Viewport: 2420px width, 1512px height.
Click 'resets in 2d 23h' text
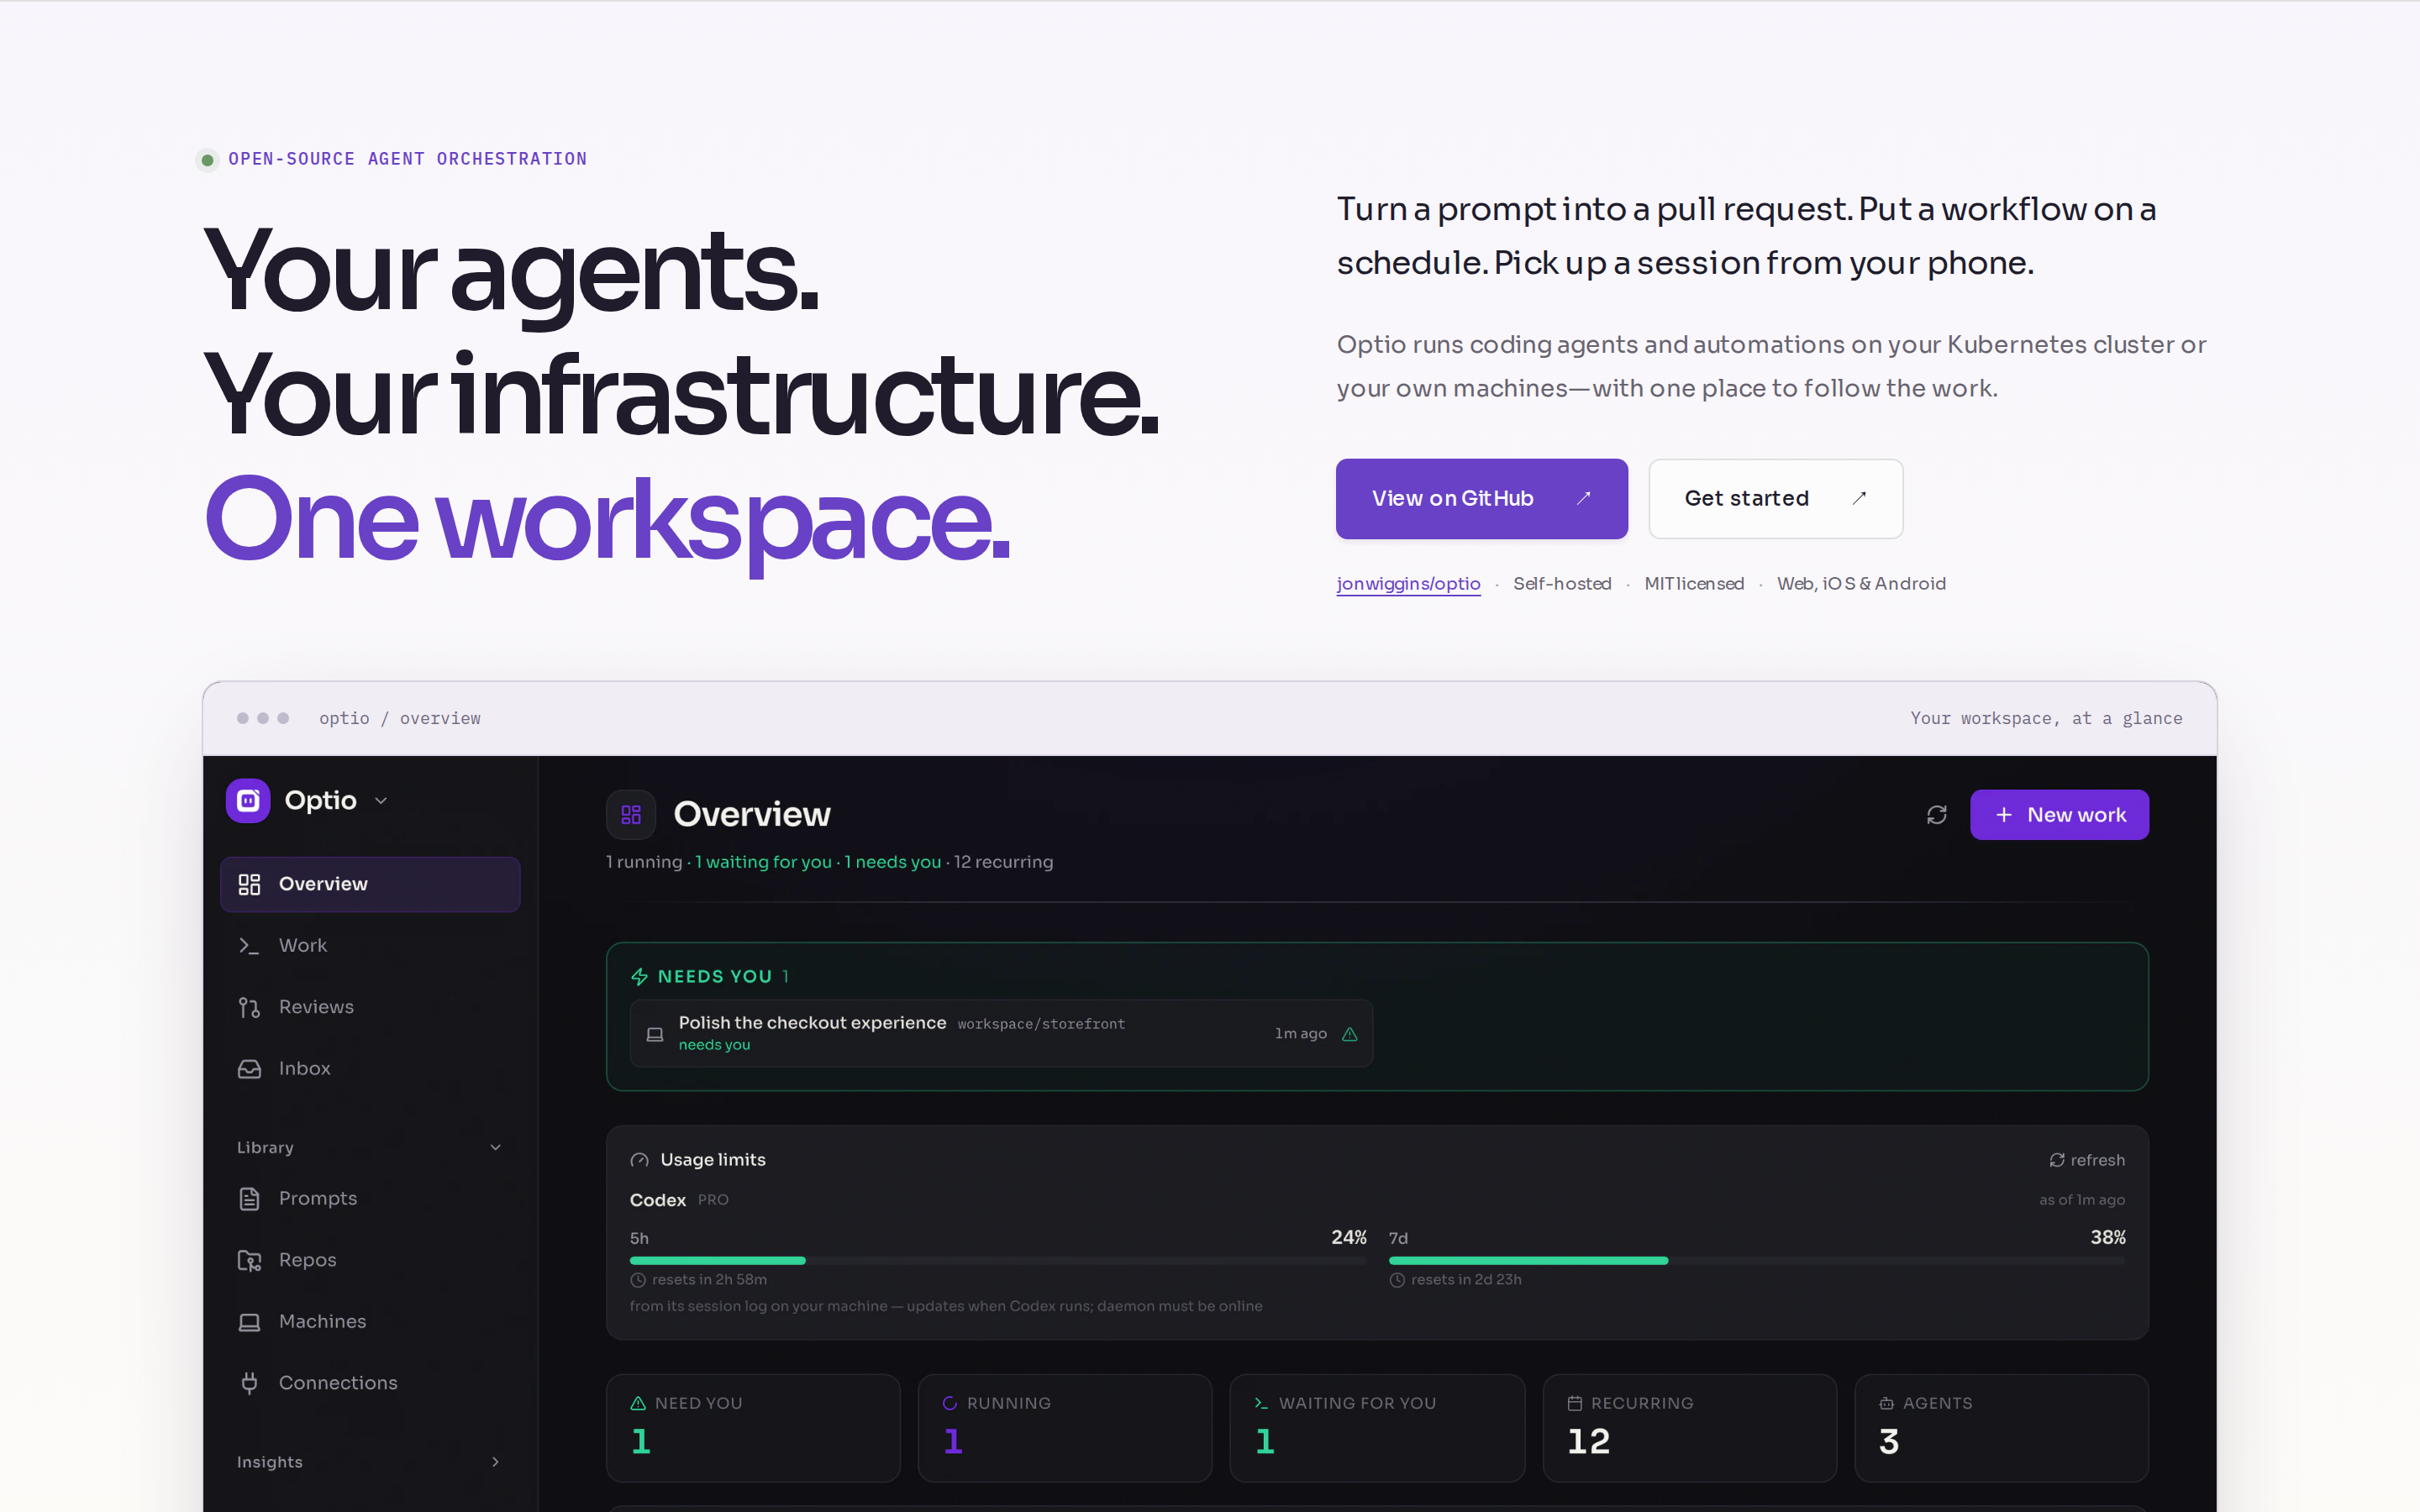[1466, 1279]
